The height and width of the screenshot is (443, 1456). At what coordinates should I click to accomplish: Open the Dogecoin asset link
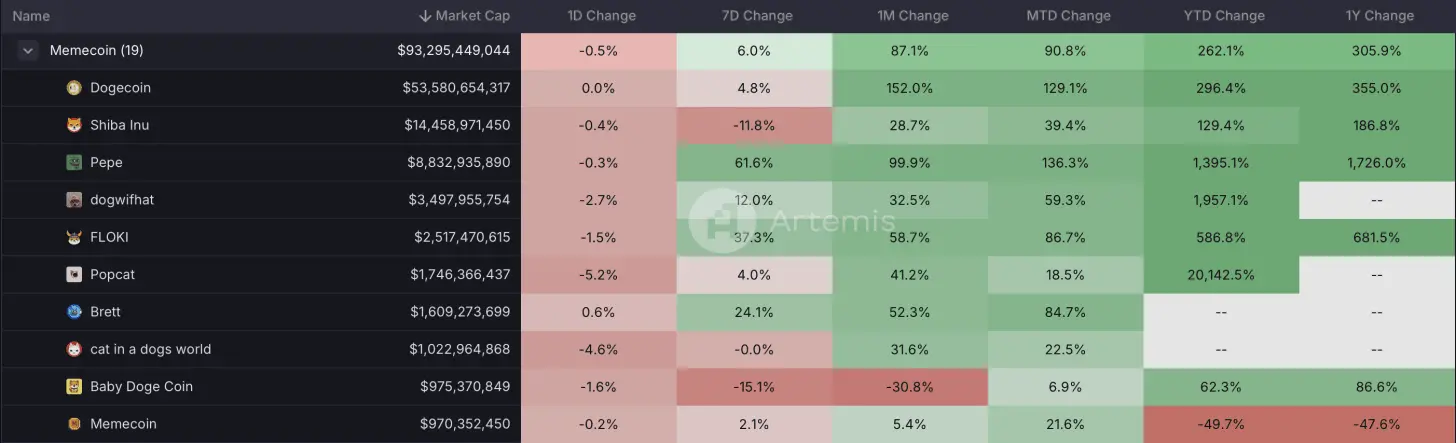coord(120,88)
